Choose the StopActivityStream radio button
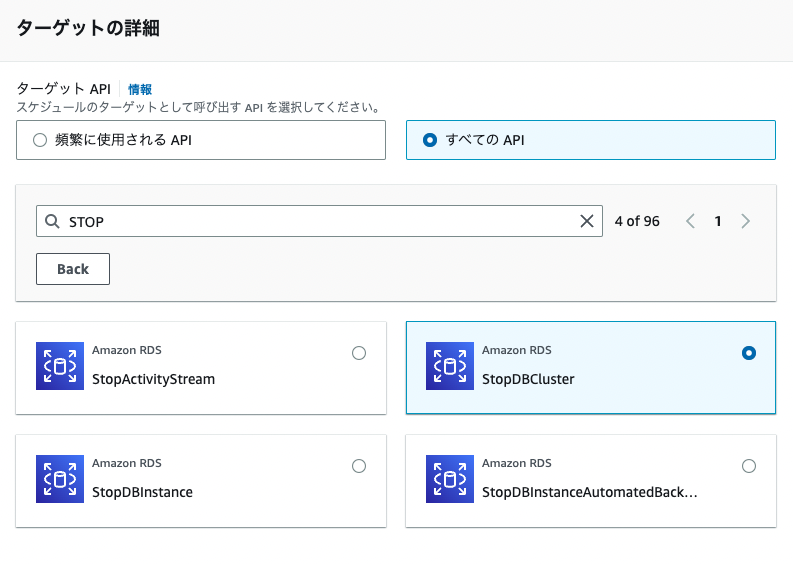The image size is (793, 564). [x=359, y=353]
